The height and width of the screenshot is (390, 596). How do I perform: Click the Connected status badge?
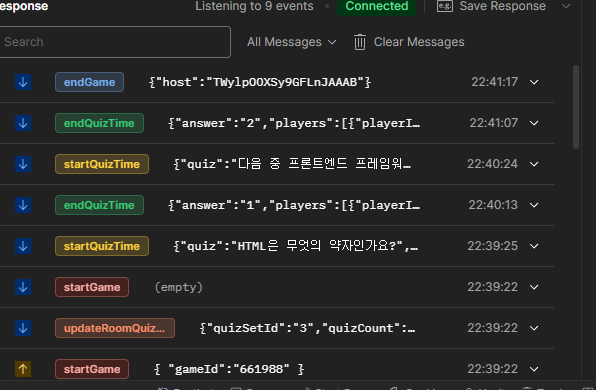pos(377,6)
